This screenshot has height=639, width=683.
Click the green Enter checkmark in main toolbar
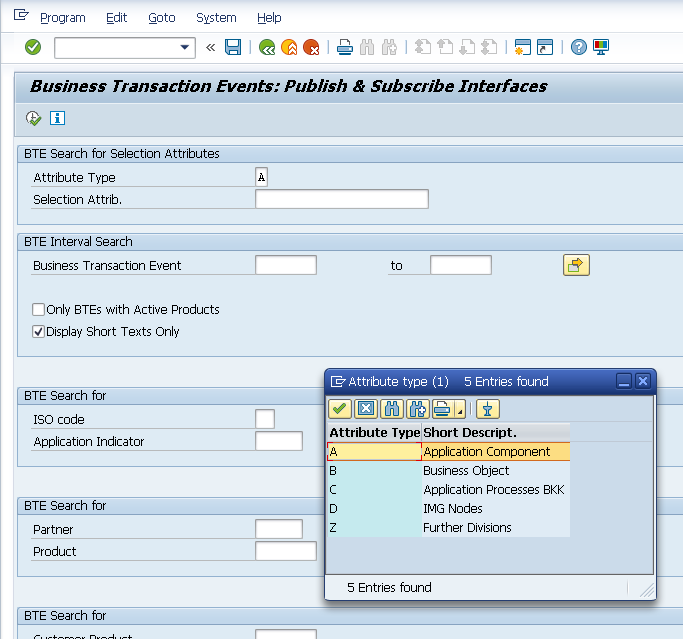[x=33, y=47]
